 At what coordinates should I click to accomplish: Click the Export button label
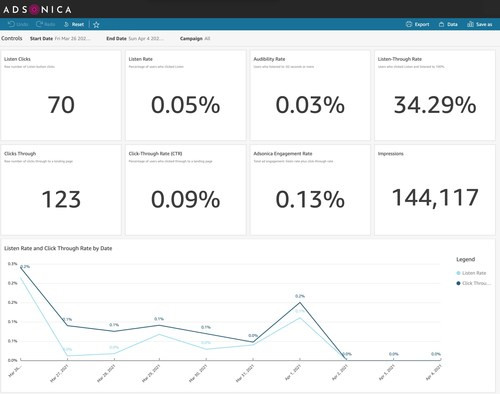[422, 24]
